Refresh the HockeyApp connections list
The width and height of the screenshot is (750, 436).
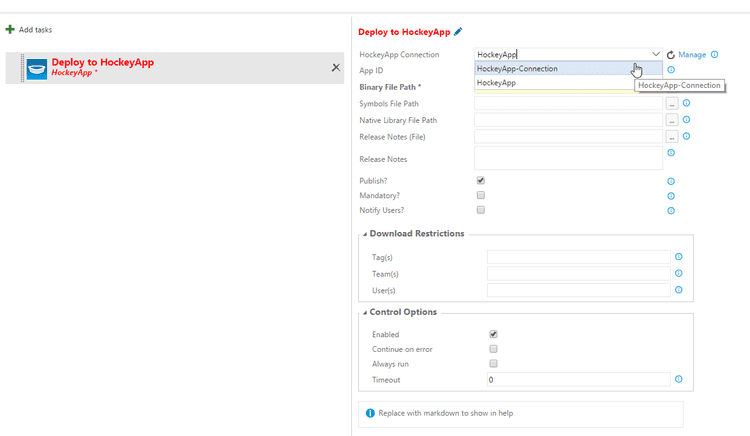(671, 55)
